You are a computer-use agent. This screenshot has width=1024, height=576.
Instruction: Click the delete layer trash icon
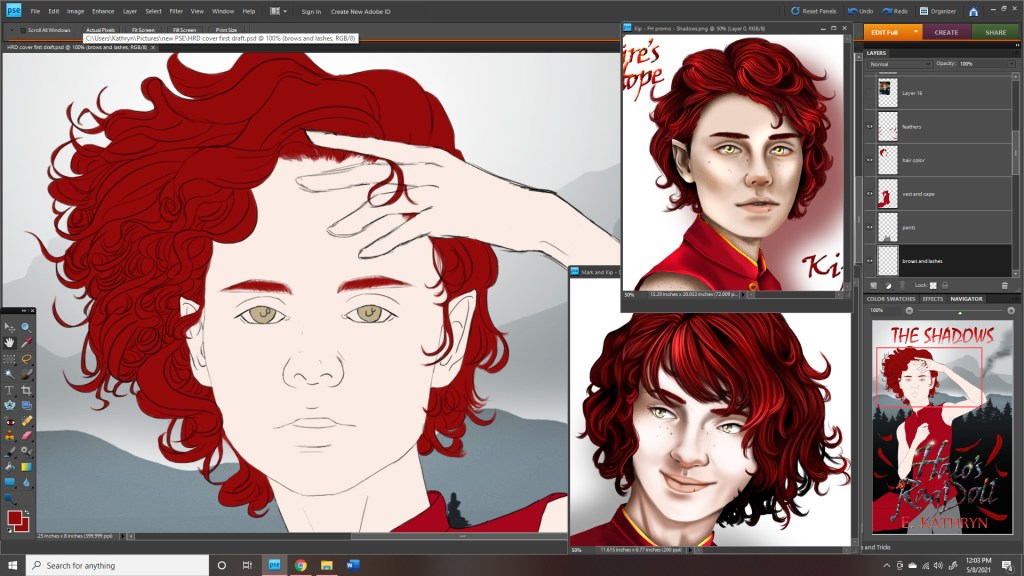[1005, 285]
